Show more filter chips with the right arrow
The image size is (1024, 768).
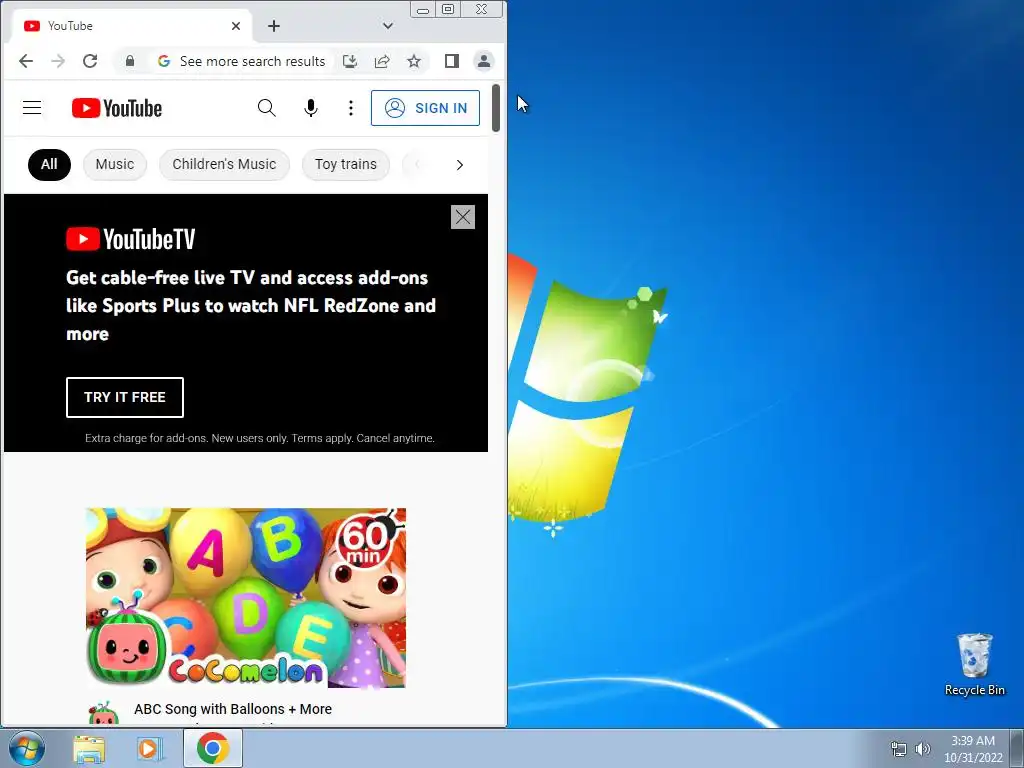[x=460, y=165]
